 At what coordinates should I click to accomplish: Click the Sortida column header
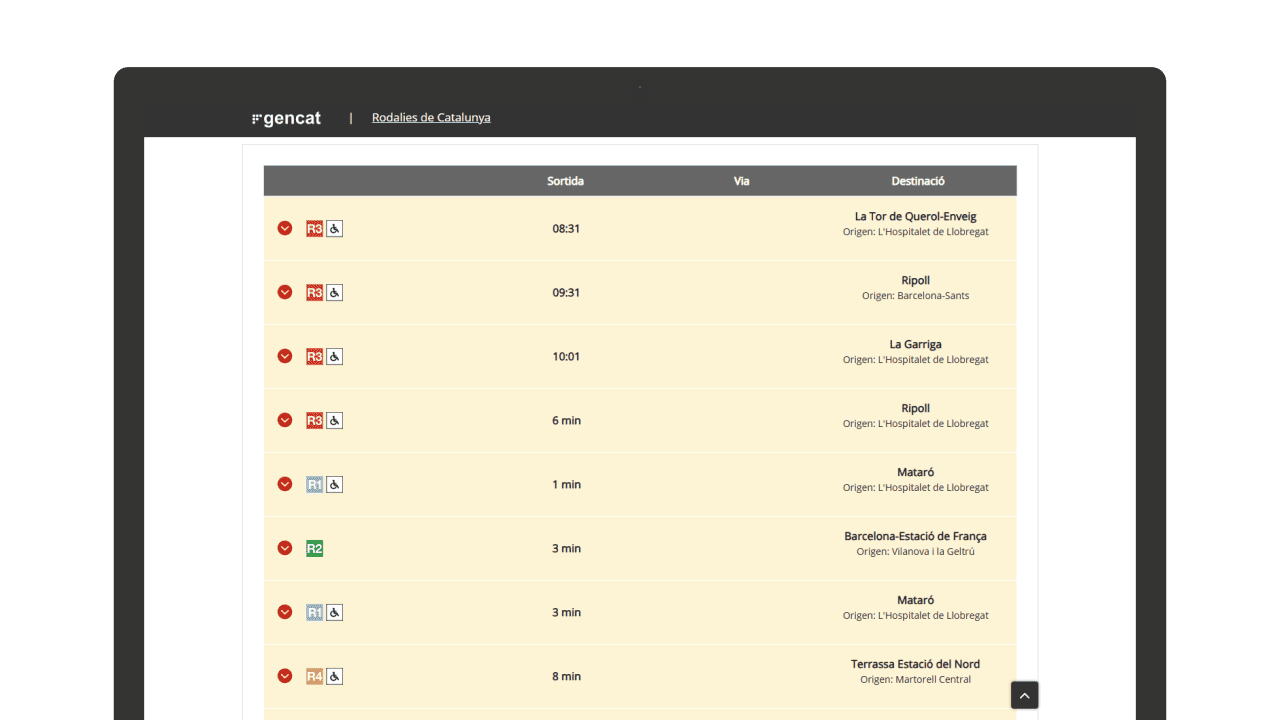click(x=565, y=181)
